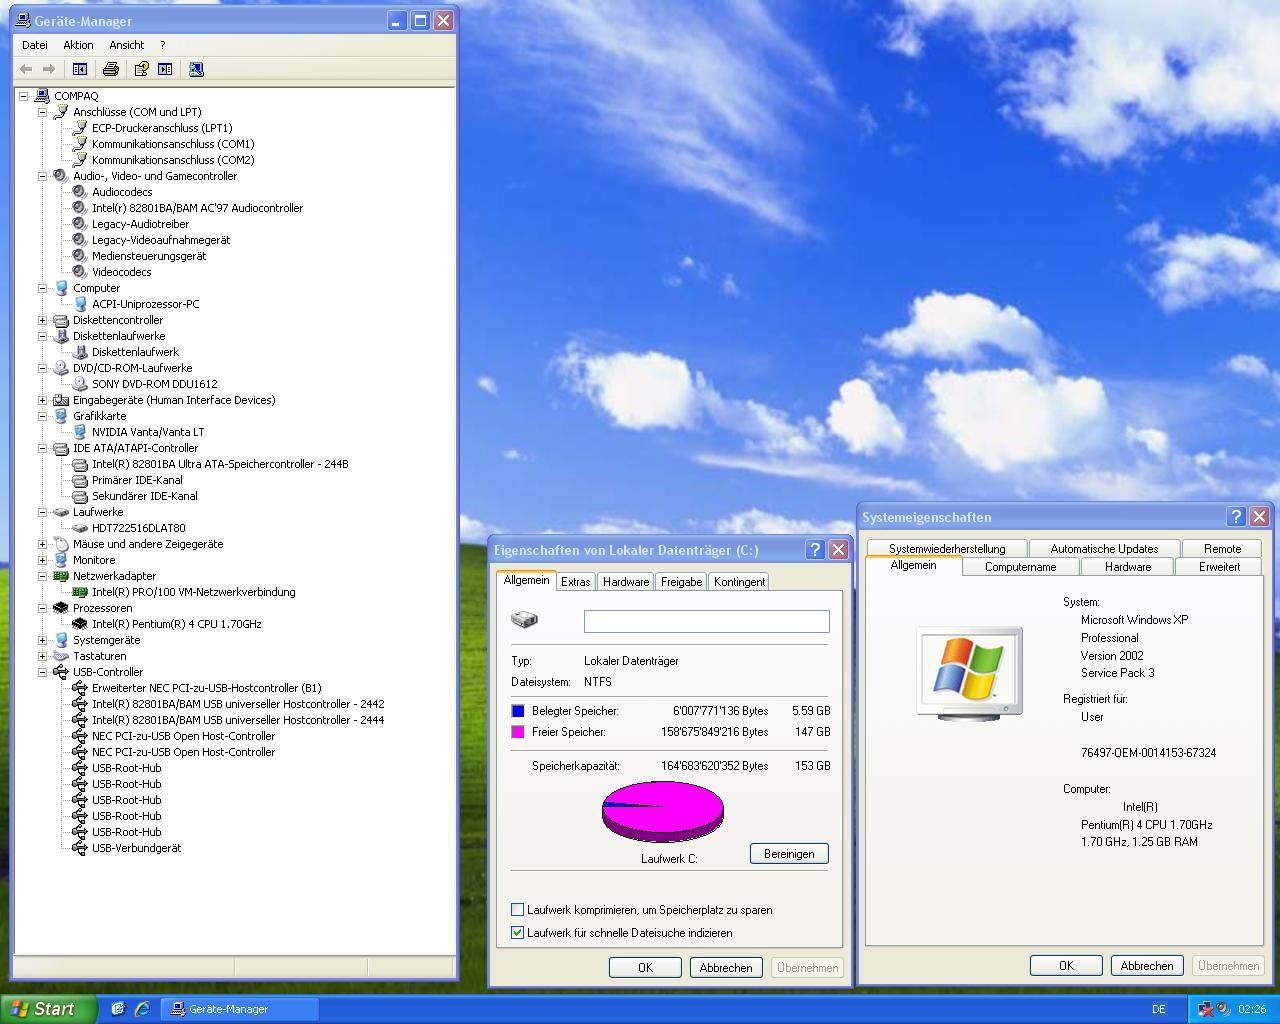Image resolution: width=1280 pixels, height=1024 pixels.
Task: Click Abbrechen in the drive C: properties dialog
Action: (x=726, y=968)
